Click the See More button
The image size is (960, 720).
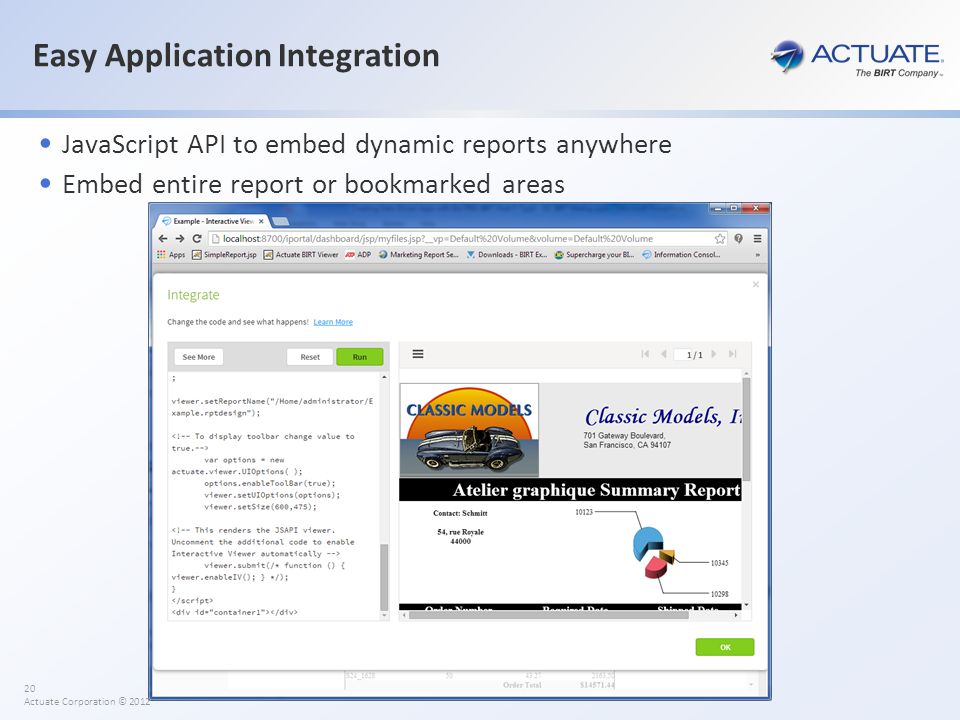[198, 357]
